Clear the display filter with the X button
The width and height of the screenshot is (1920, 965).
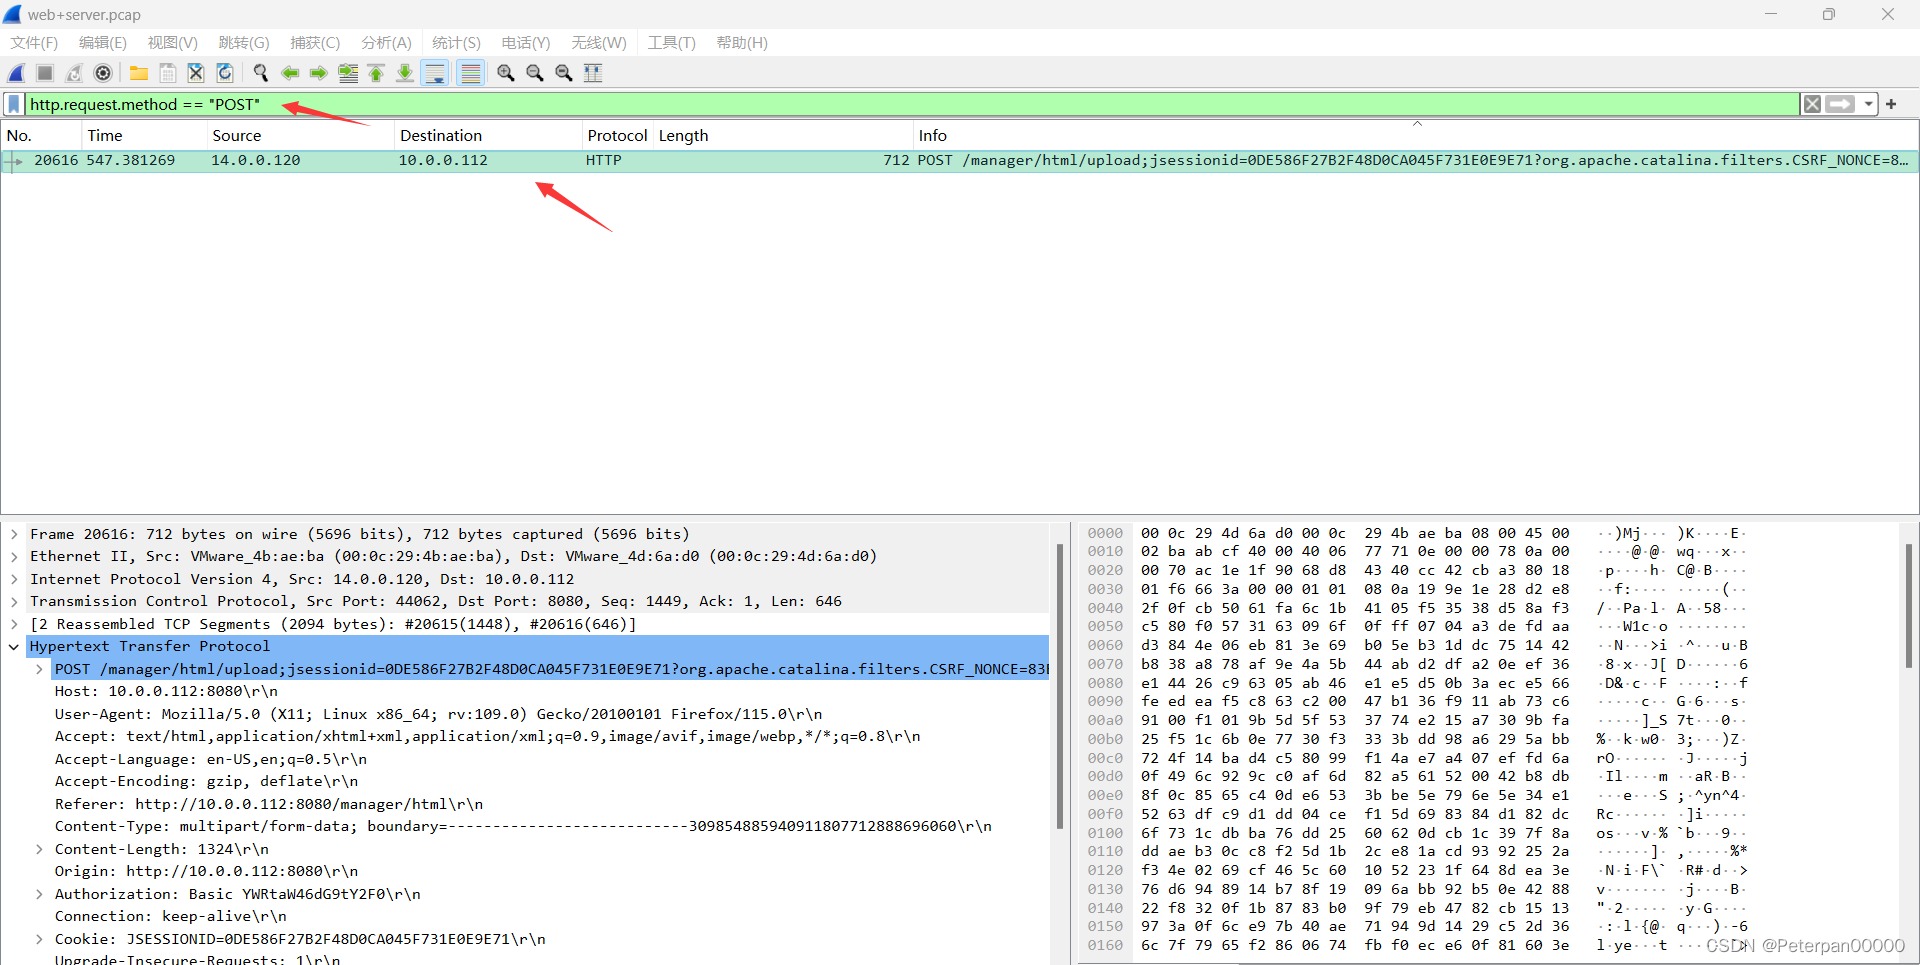(1813, 104)
